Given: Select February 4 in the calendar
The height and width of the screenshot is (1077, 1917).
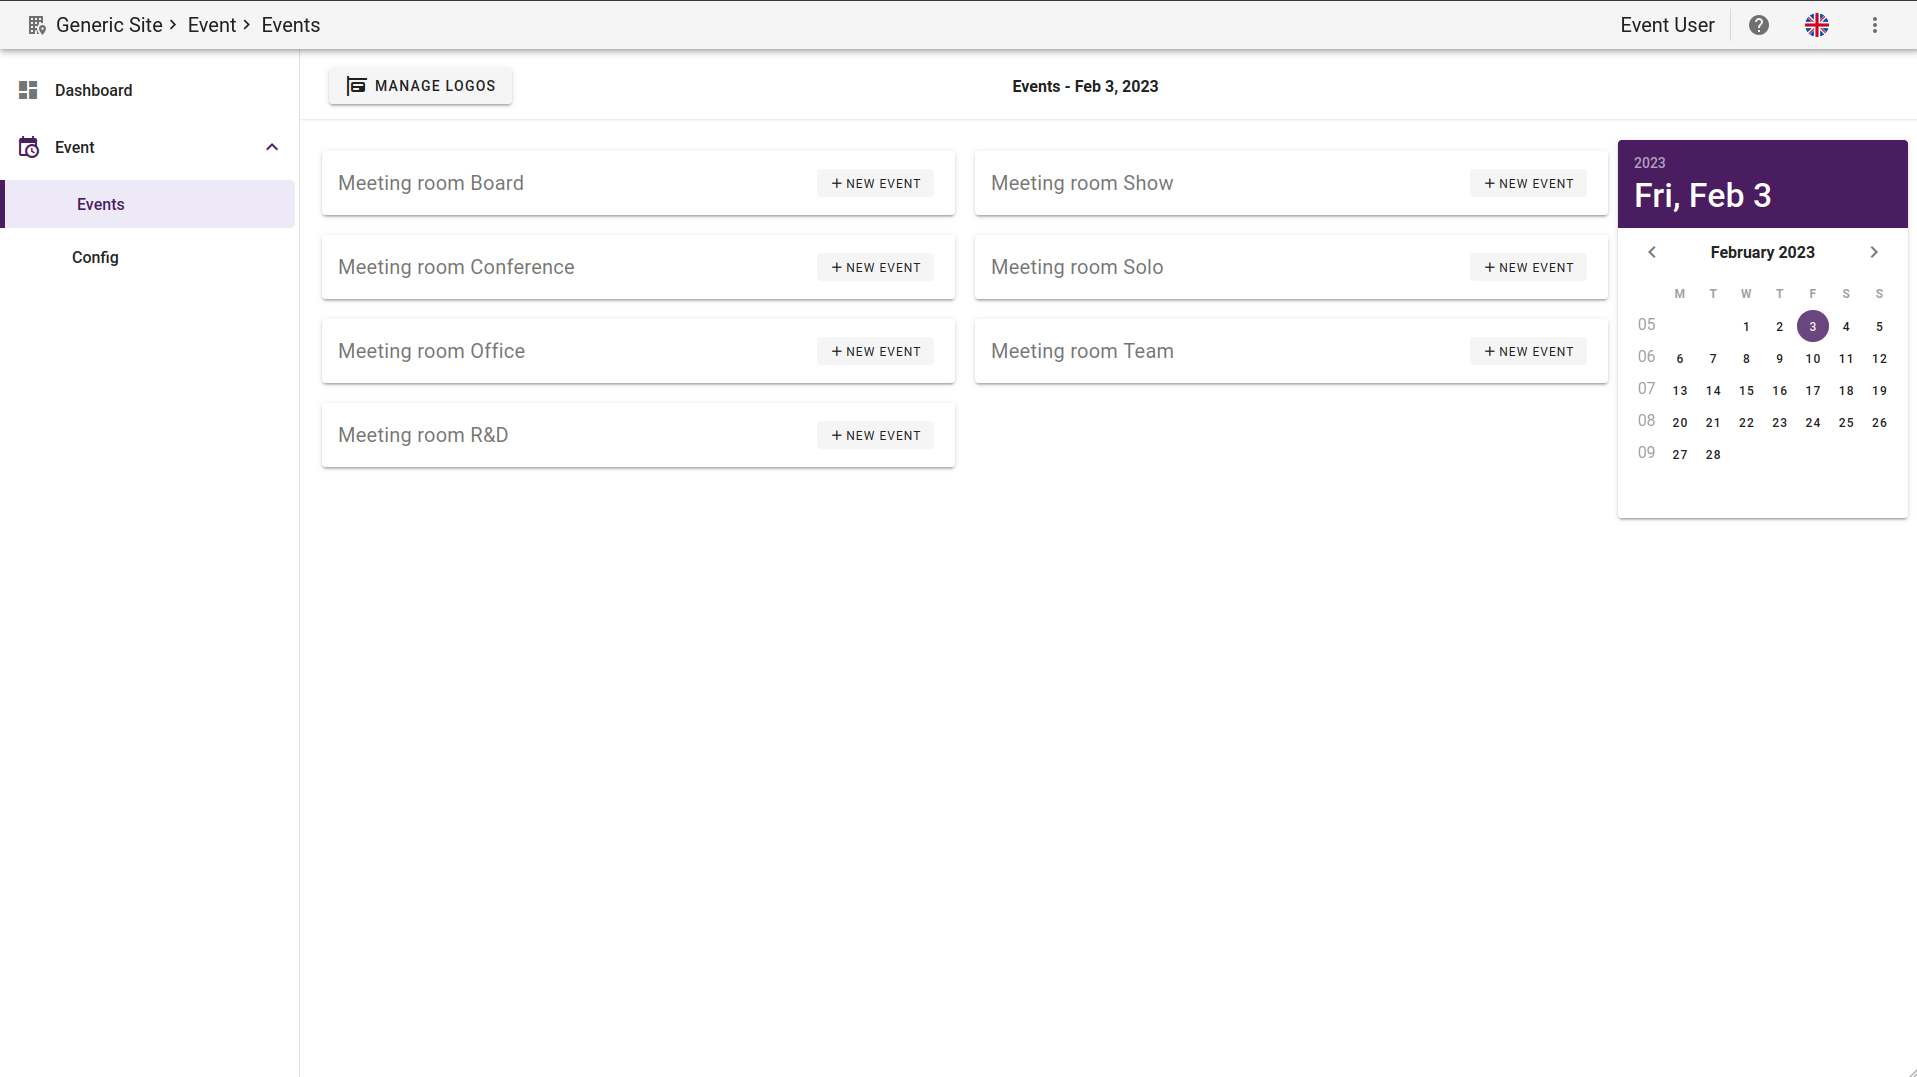Looking at the screenshot, I should (1846, 326).
